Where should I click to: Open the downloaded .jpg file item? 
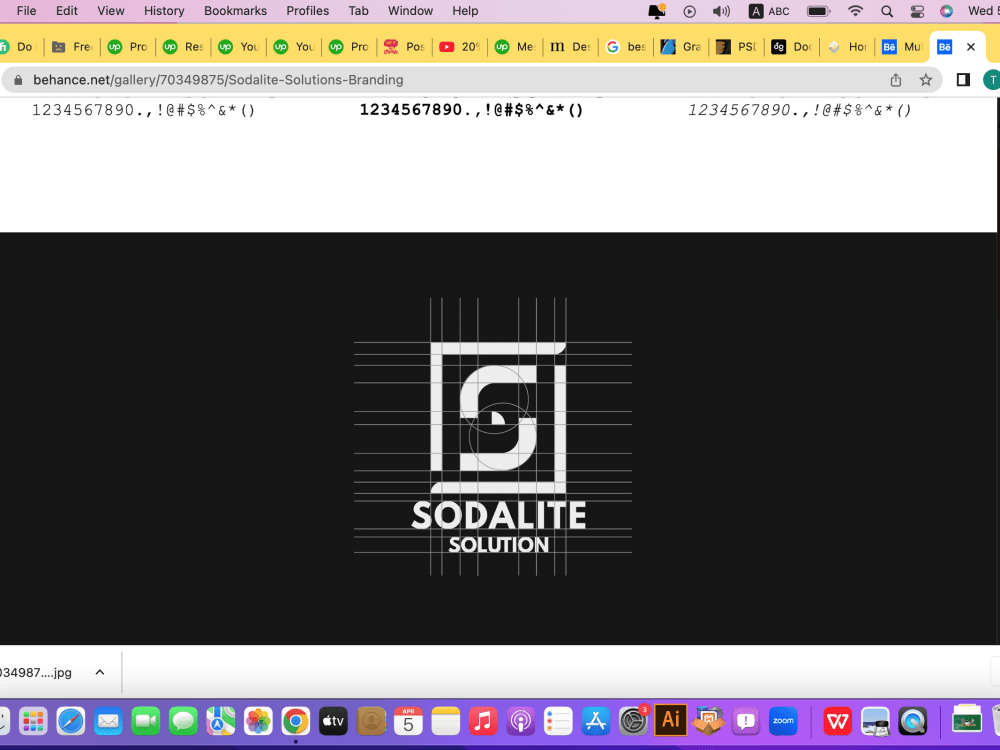[x=36, y=672]
